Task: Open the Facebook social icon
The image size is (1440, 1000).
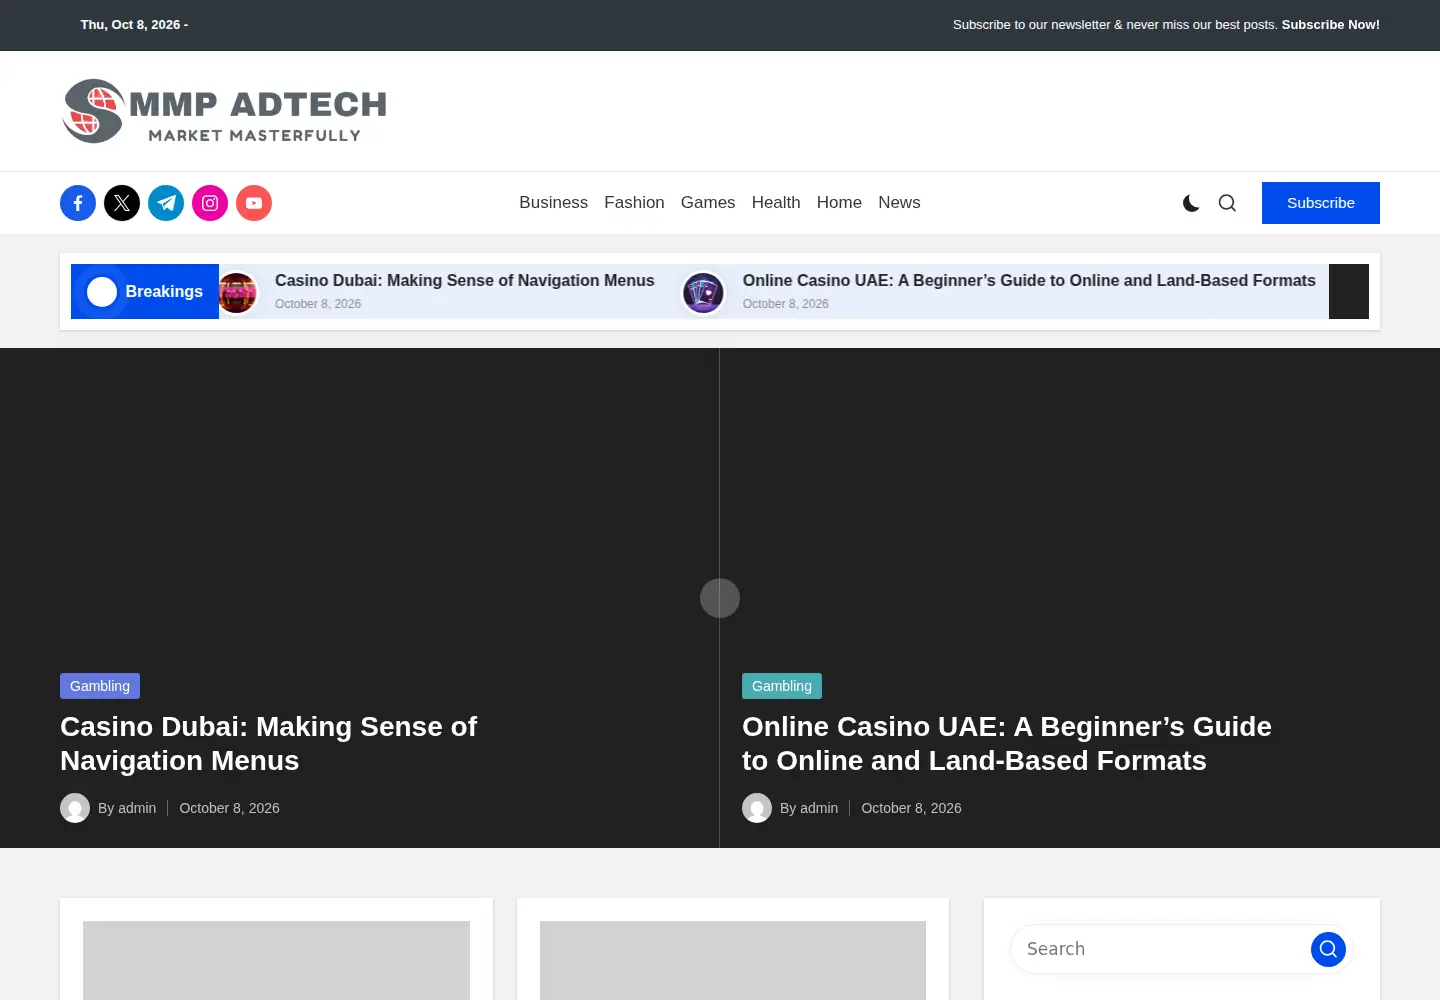Action: click(78, 203)
